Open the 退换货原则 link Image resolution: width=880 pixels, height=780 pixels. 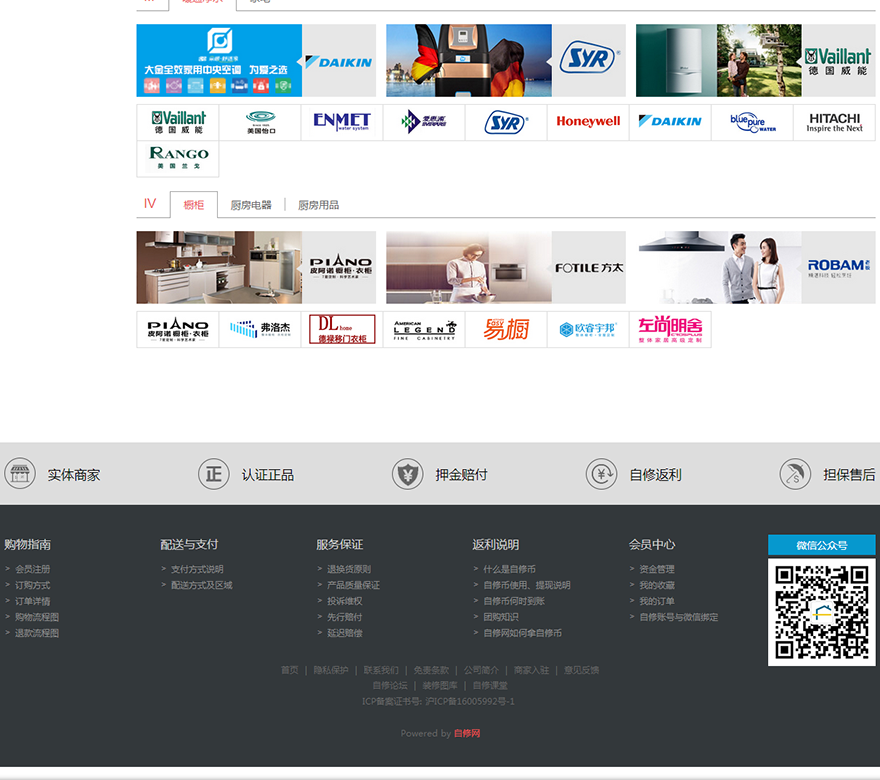[349, 569]
